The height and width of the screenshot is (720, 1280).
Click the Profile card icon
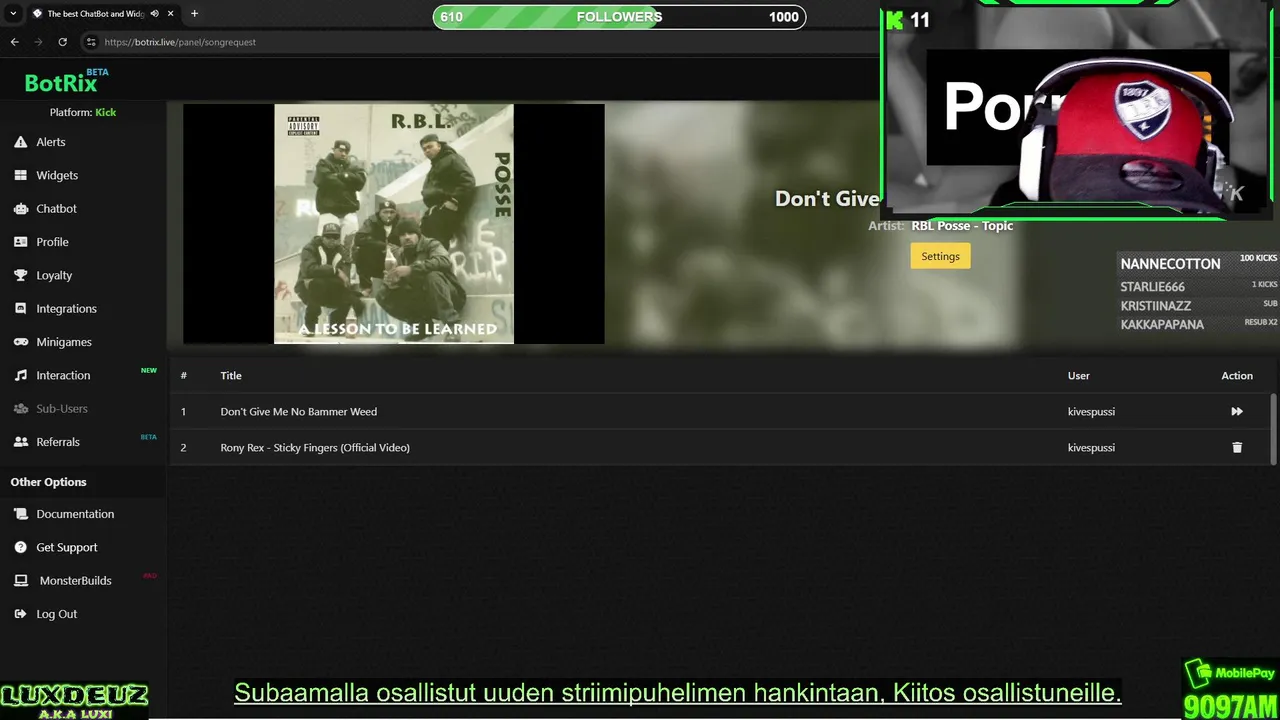(20, 242)
